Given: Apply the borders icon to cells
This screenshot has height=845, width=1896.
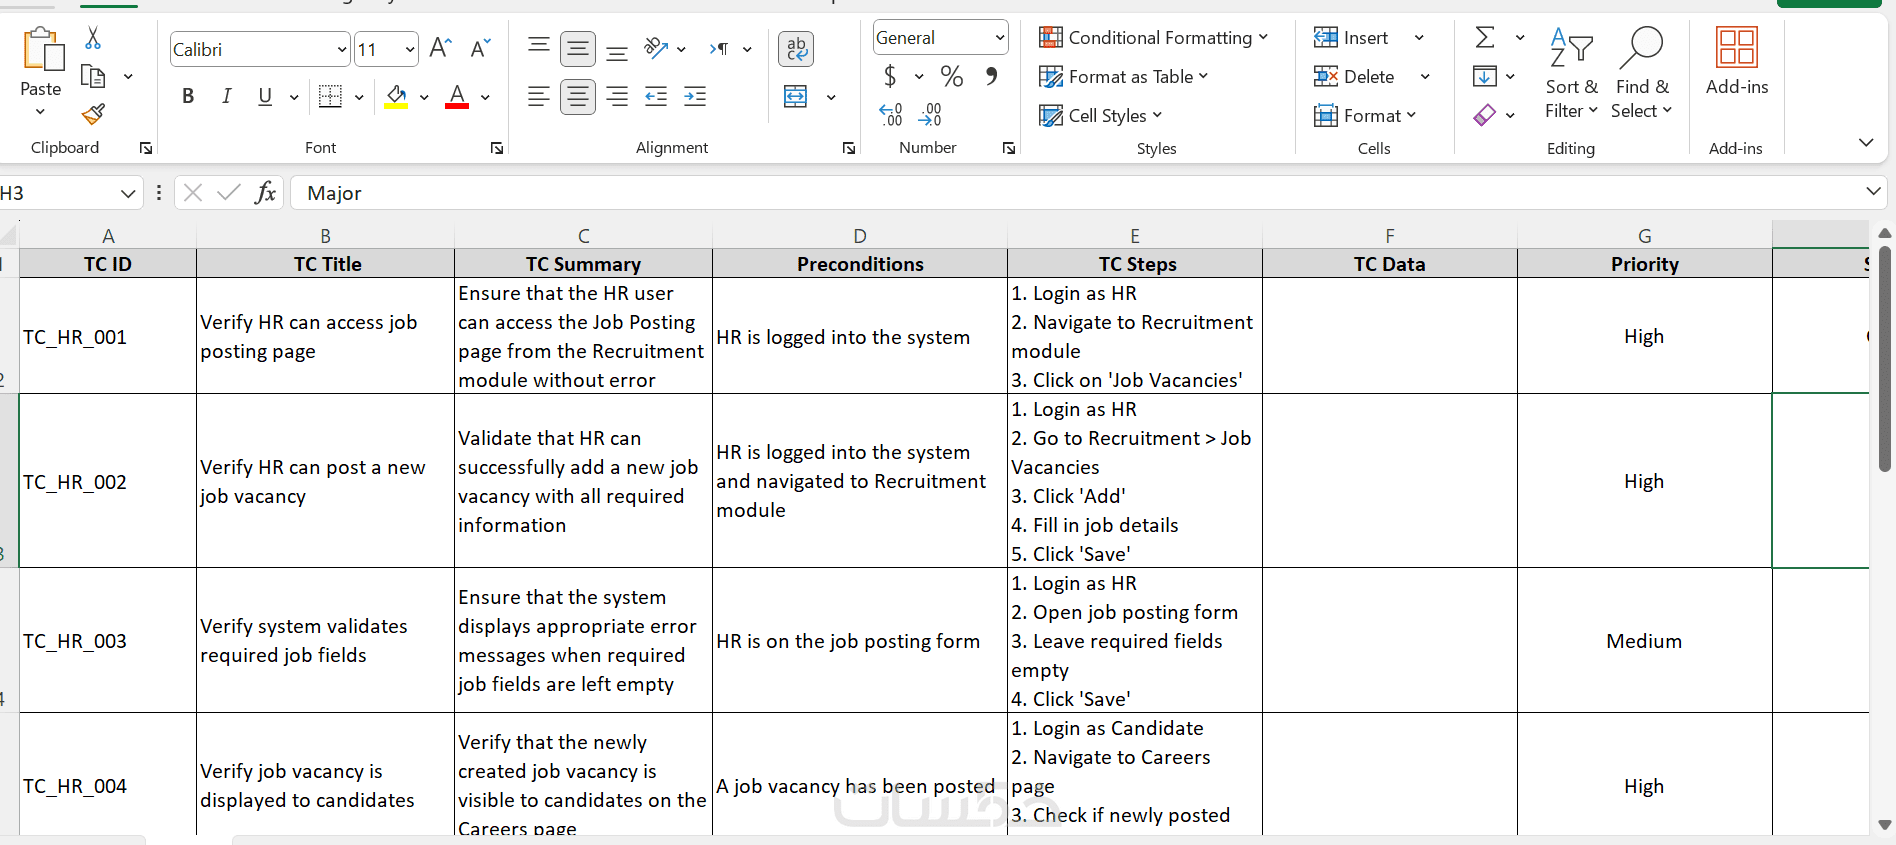Looking at the screenshot, I should (x=330, y=96).
